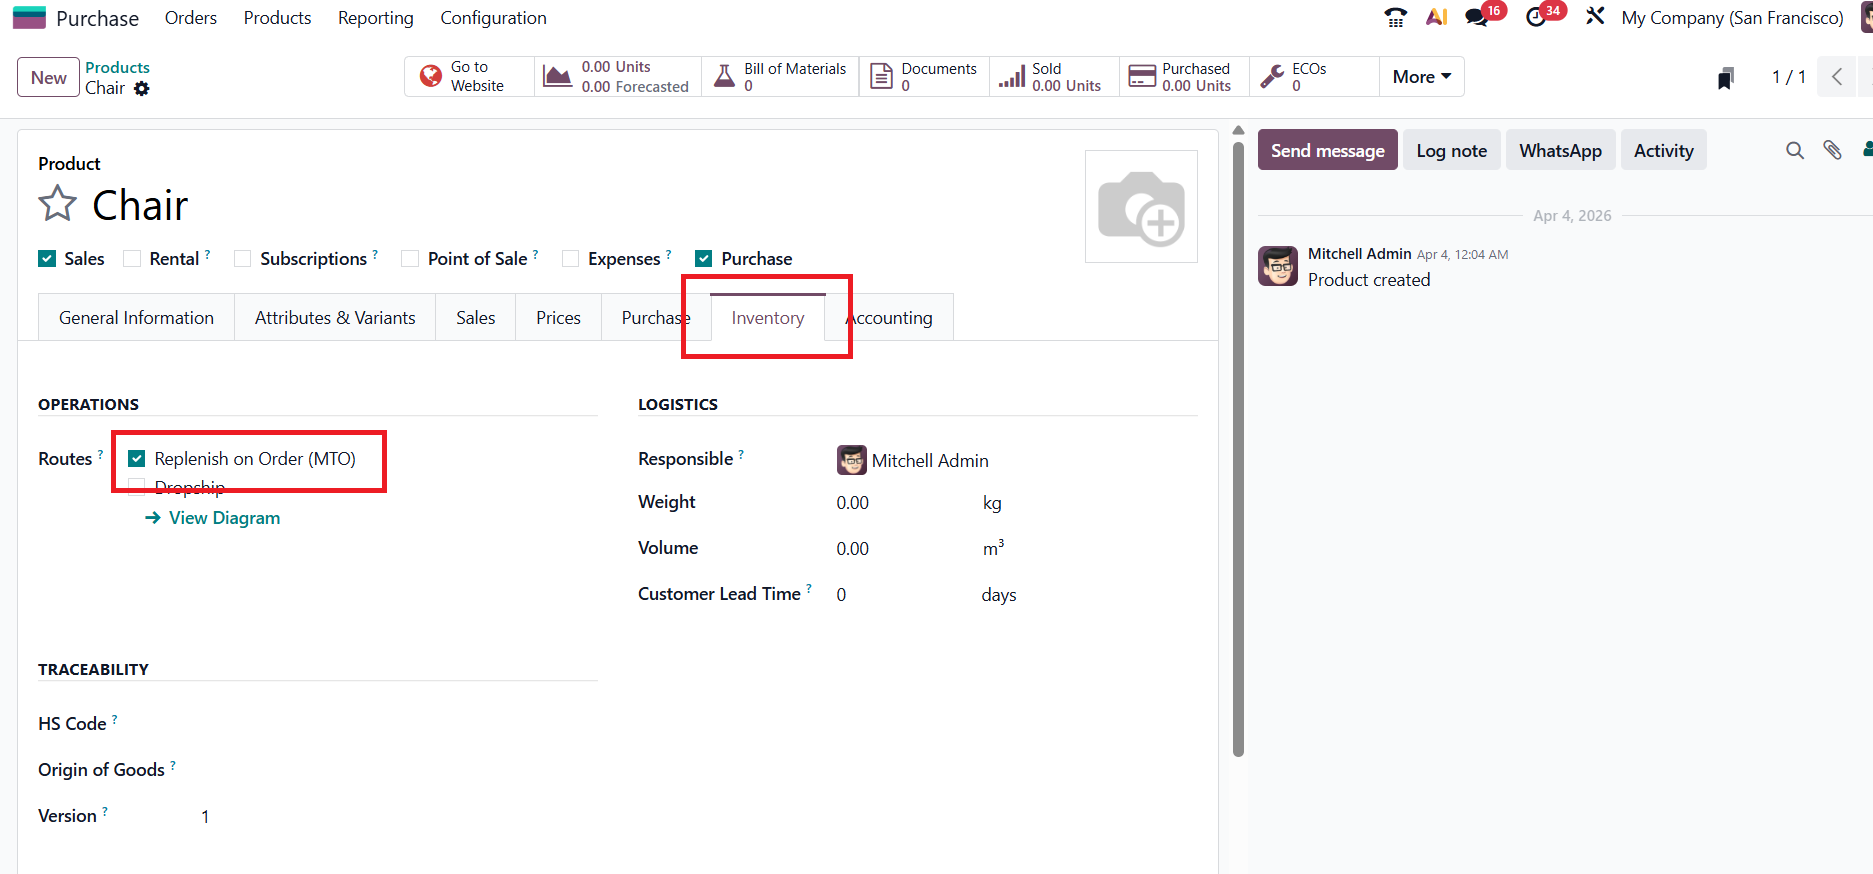This screenshot has height=874, width=1873.
Task: Follow the View Diagram link
Action: (224, 518)
